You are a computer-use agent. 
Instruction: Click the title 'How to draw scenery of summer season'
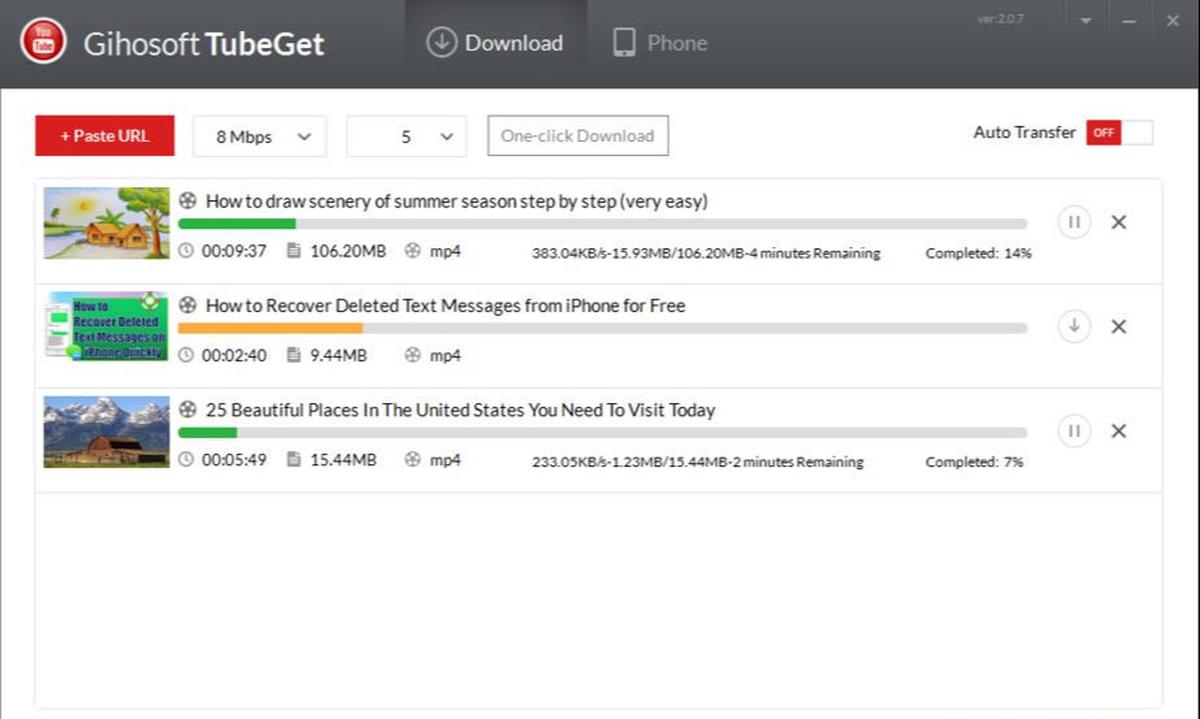456,201
